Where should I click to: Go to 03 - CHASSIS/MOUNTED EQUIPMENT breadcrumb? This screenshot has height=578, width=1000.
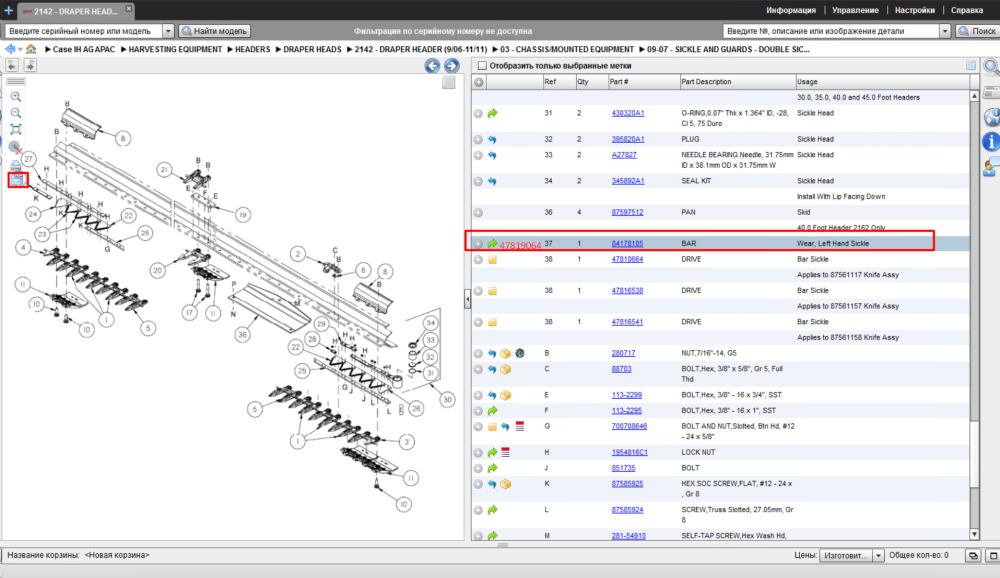tap(567, 49)
